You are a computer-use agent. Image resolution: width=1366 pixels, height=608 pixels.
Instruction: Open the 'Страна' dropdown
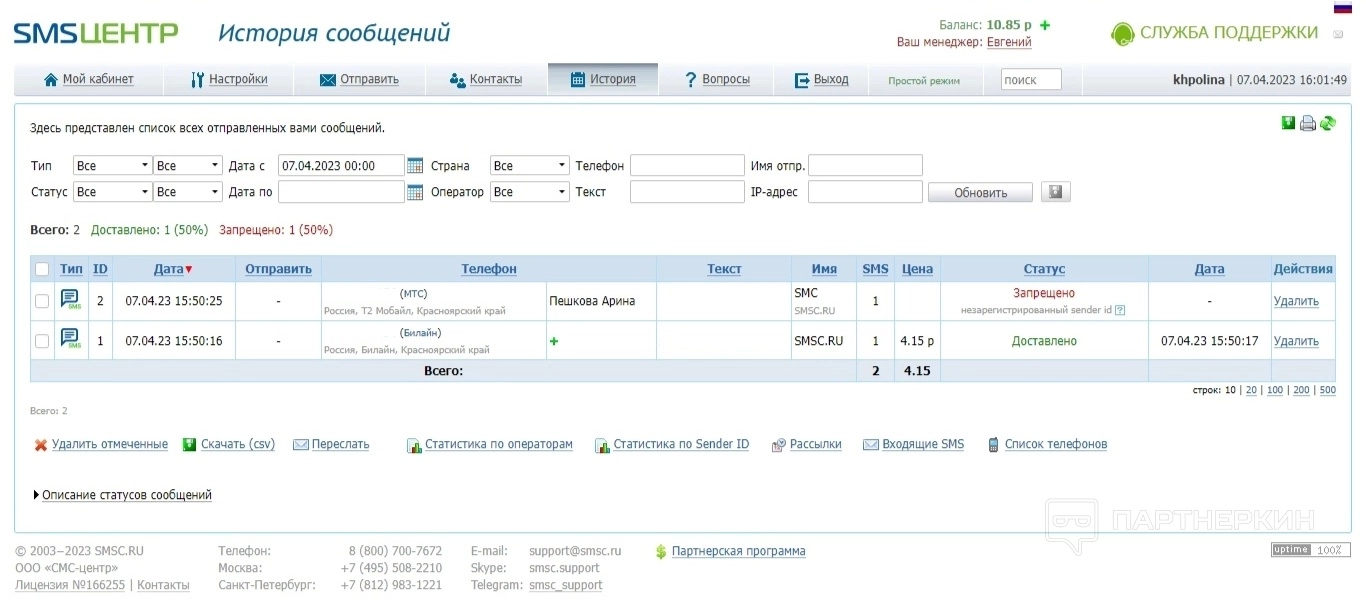point(529,166)
